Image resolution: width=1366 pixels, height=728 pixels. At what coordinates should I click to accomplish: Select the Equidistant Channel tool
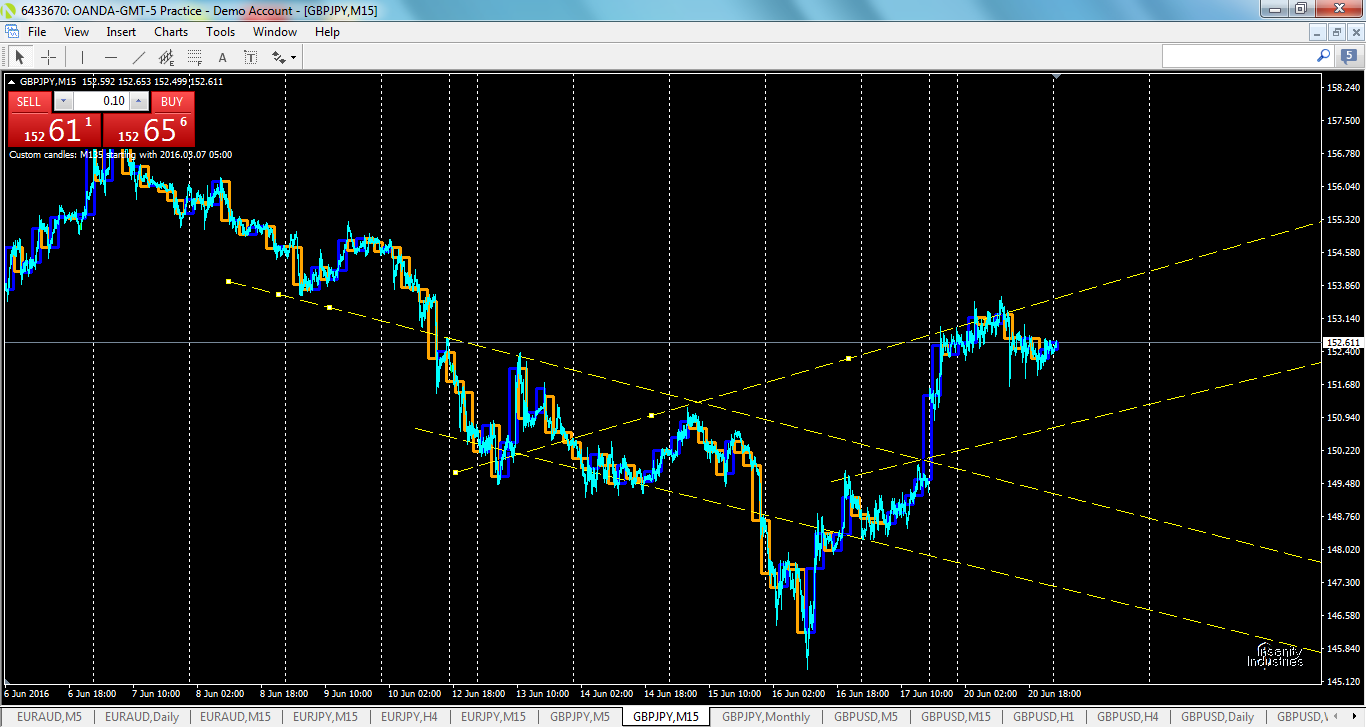[x=166, y=56]
